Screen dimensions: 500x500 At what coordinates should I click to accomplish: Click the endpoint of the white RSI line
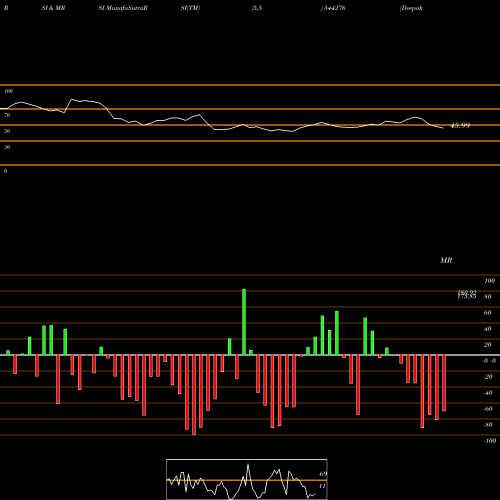click(x=443, y=128)
